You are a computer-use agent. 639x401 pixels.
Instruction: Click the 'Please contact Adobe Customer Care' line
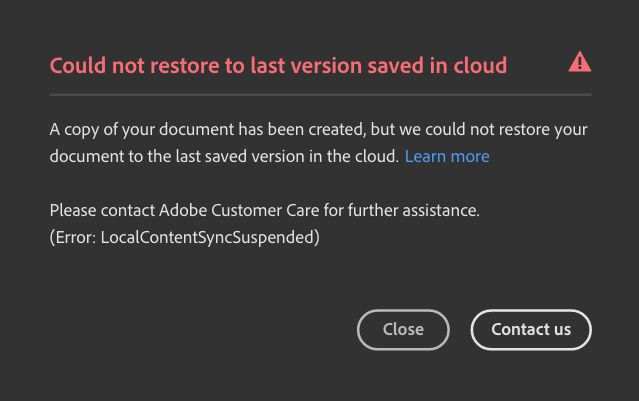click(264, 210)
